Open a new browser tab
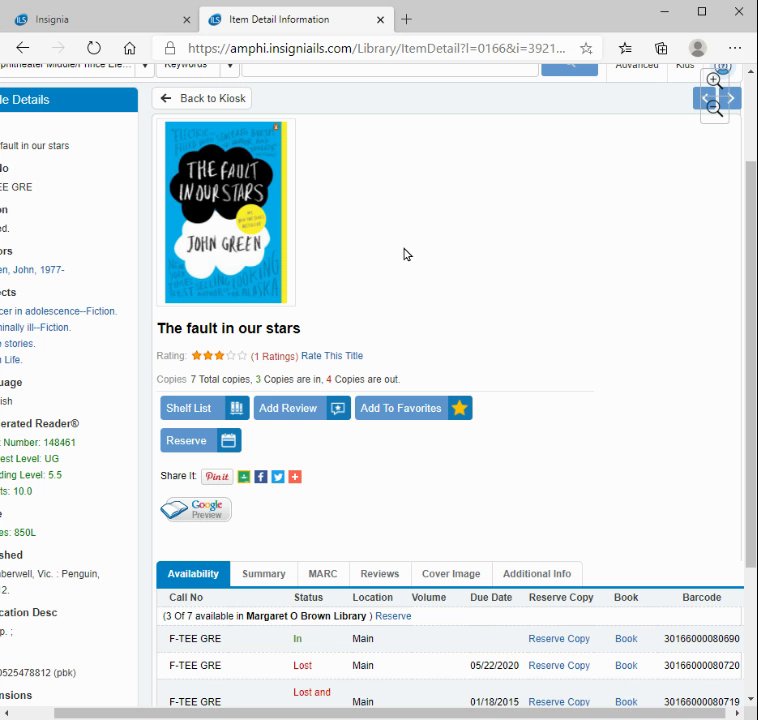 click(x=407, y=19)
